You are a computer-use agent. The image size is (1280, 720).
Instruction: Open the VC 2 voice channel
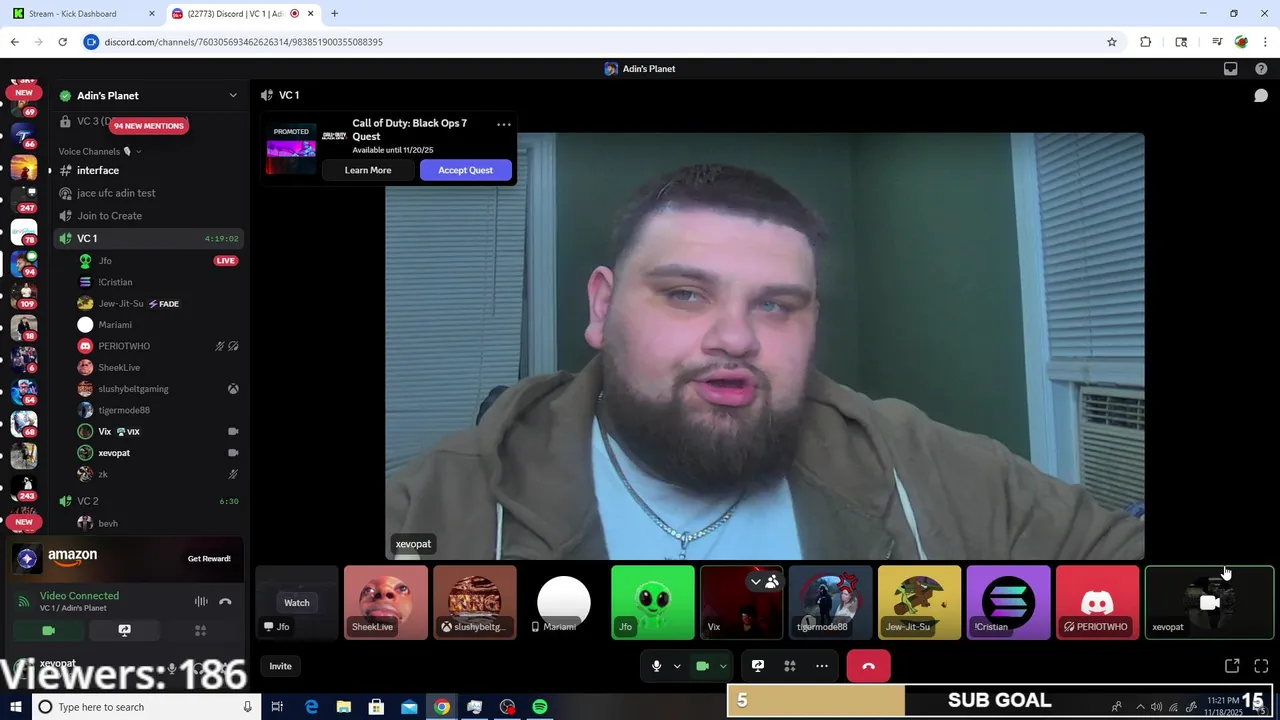point(148,501)
